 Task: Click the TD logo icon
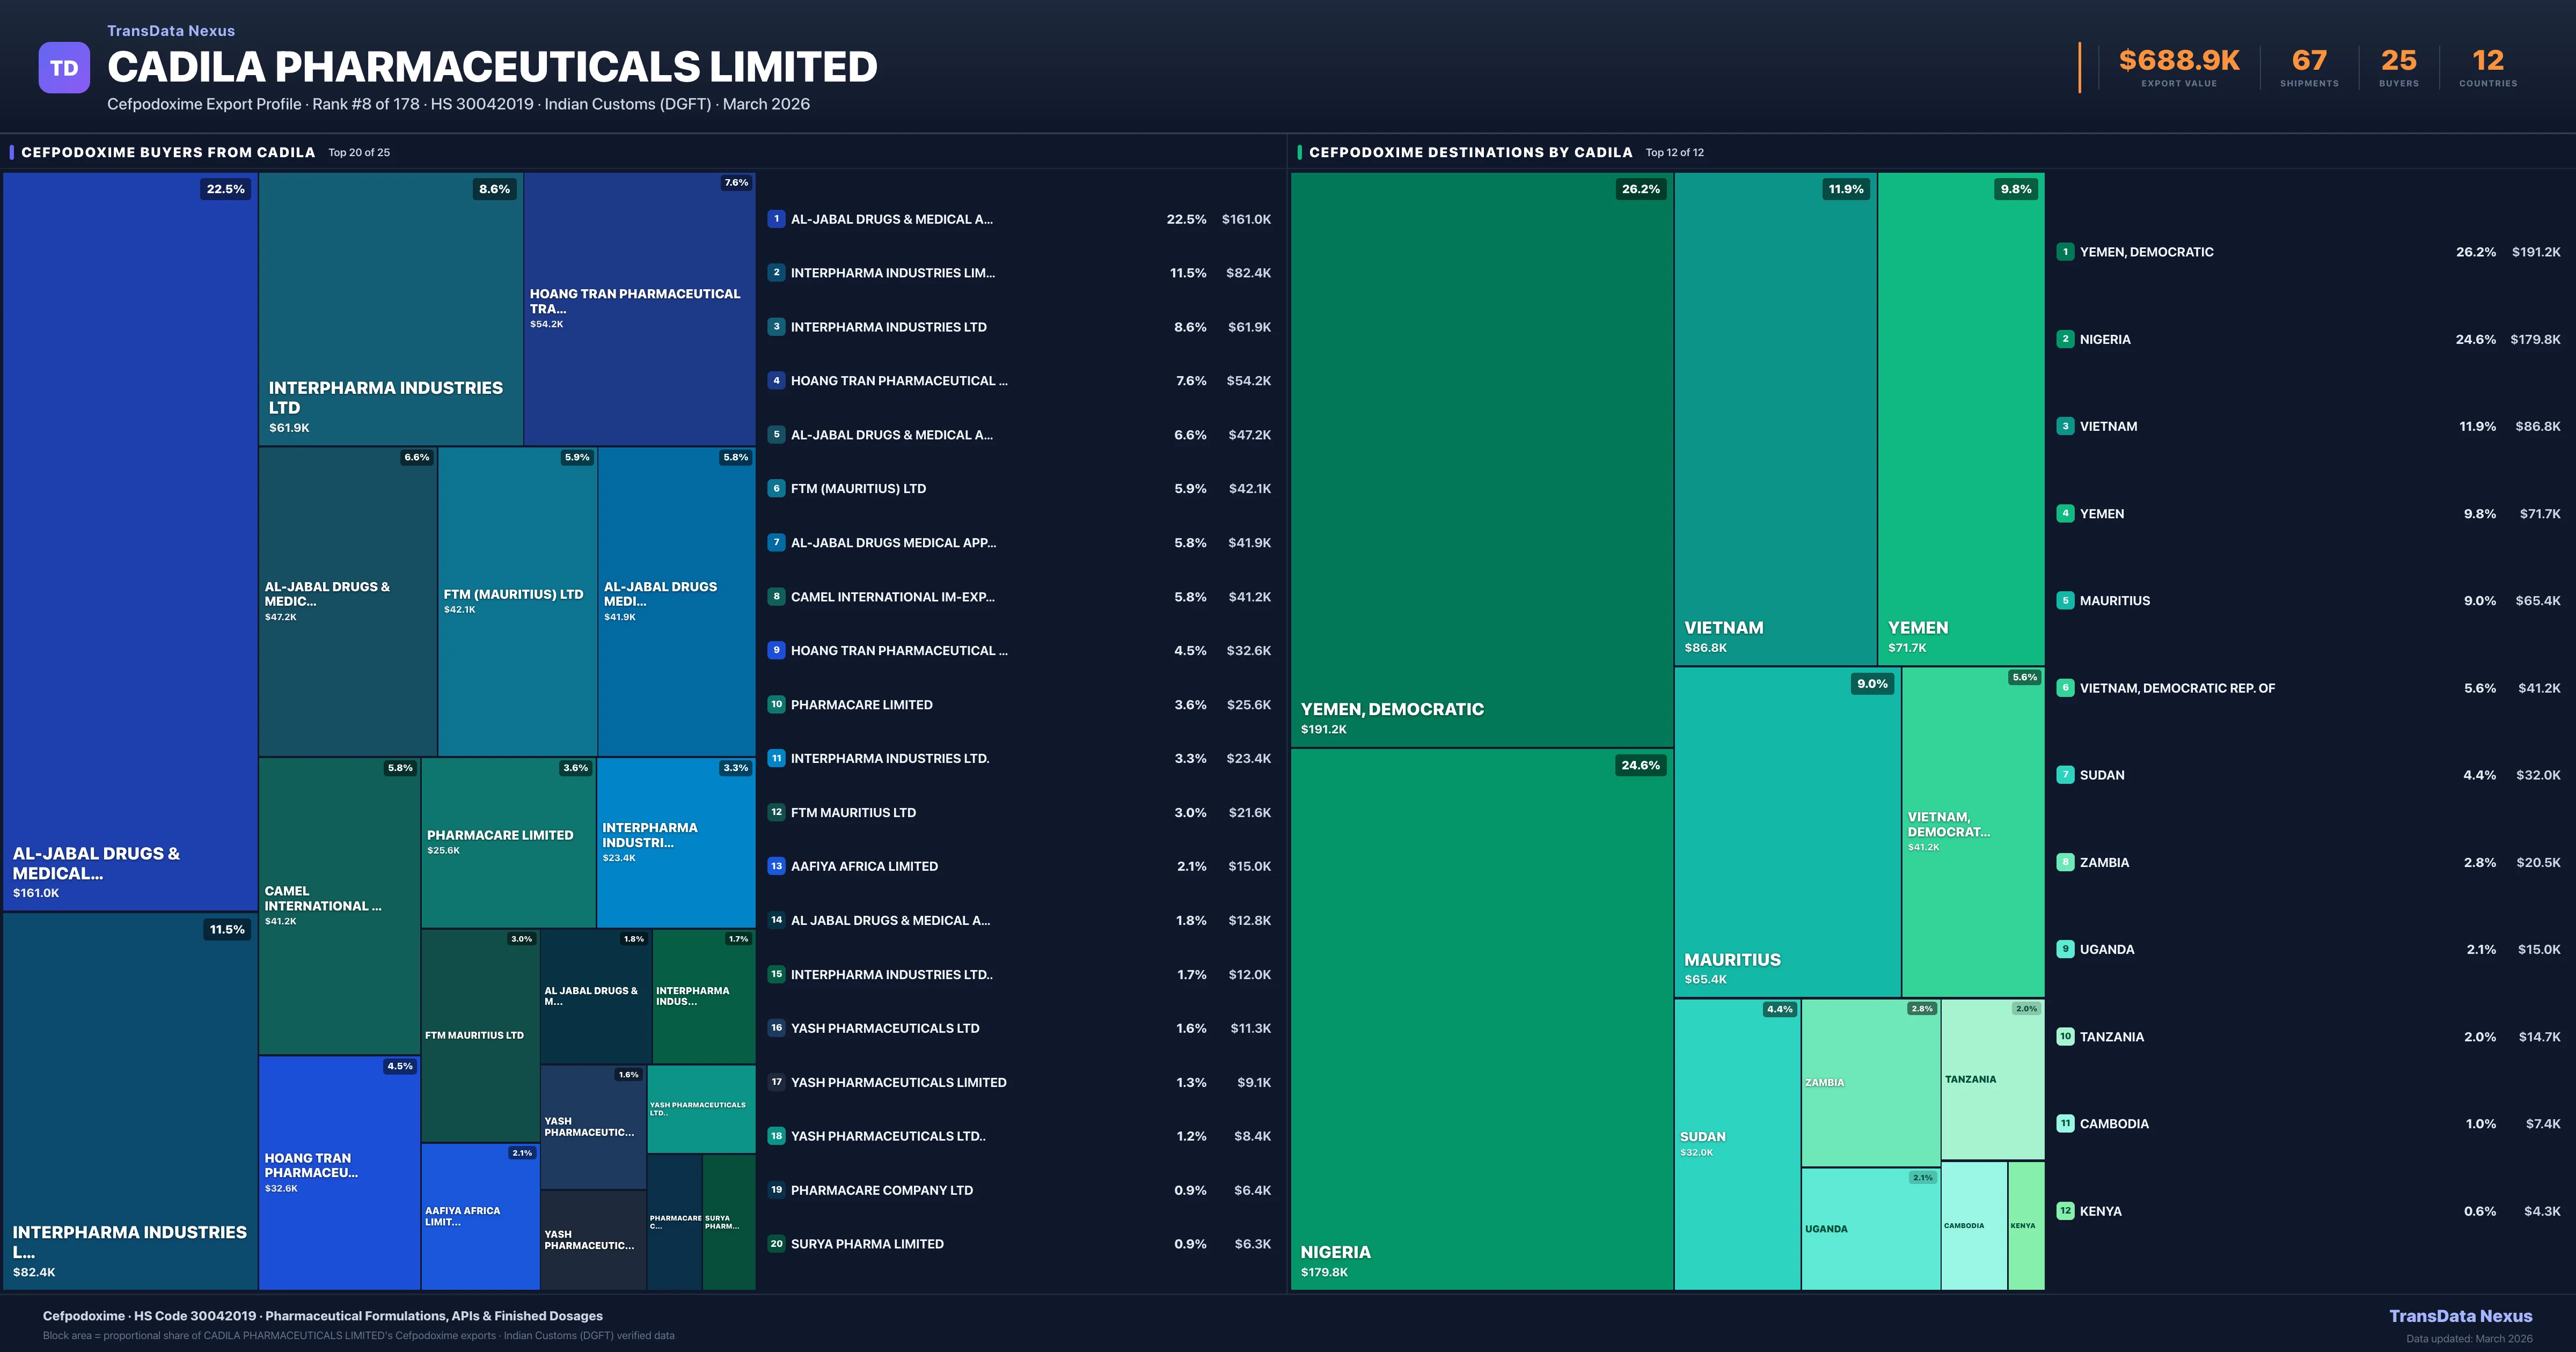64,68
